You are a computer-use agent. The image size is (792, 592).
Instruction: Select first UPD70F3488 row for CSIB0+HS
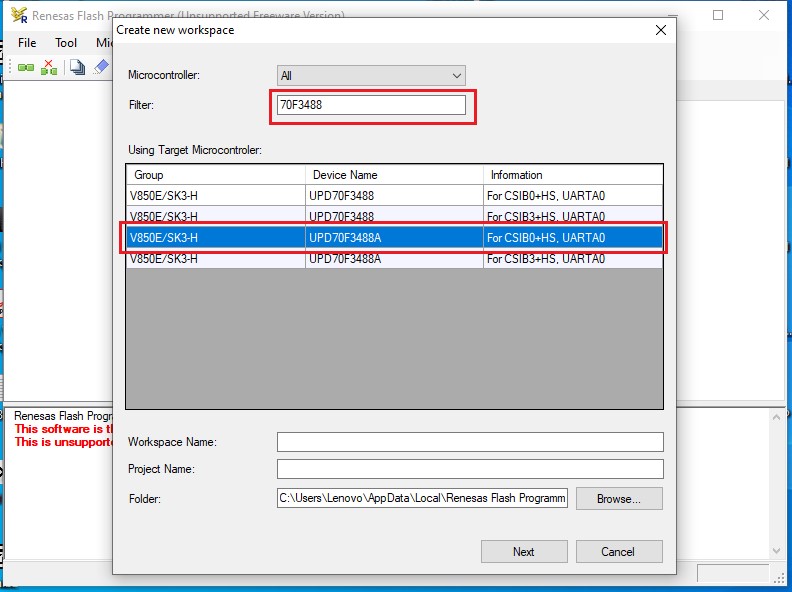click(394, 195)
